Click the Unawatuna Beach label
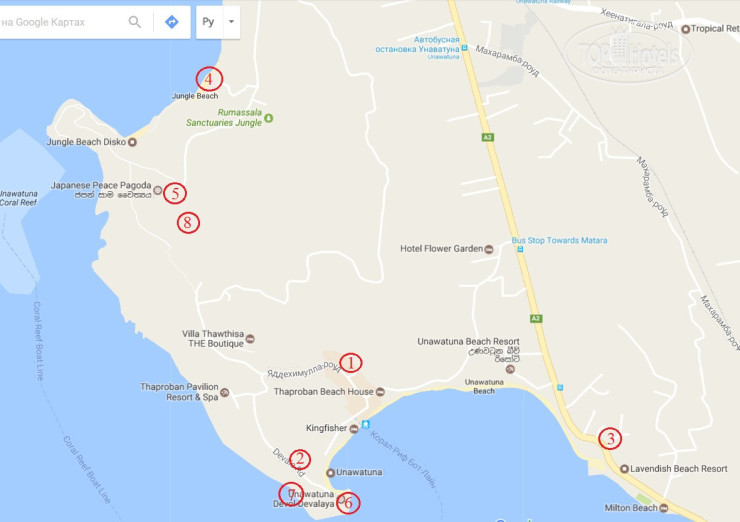Image resolution: width=740 pixels, height=522 pixels. point(484,387)
